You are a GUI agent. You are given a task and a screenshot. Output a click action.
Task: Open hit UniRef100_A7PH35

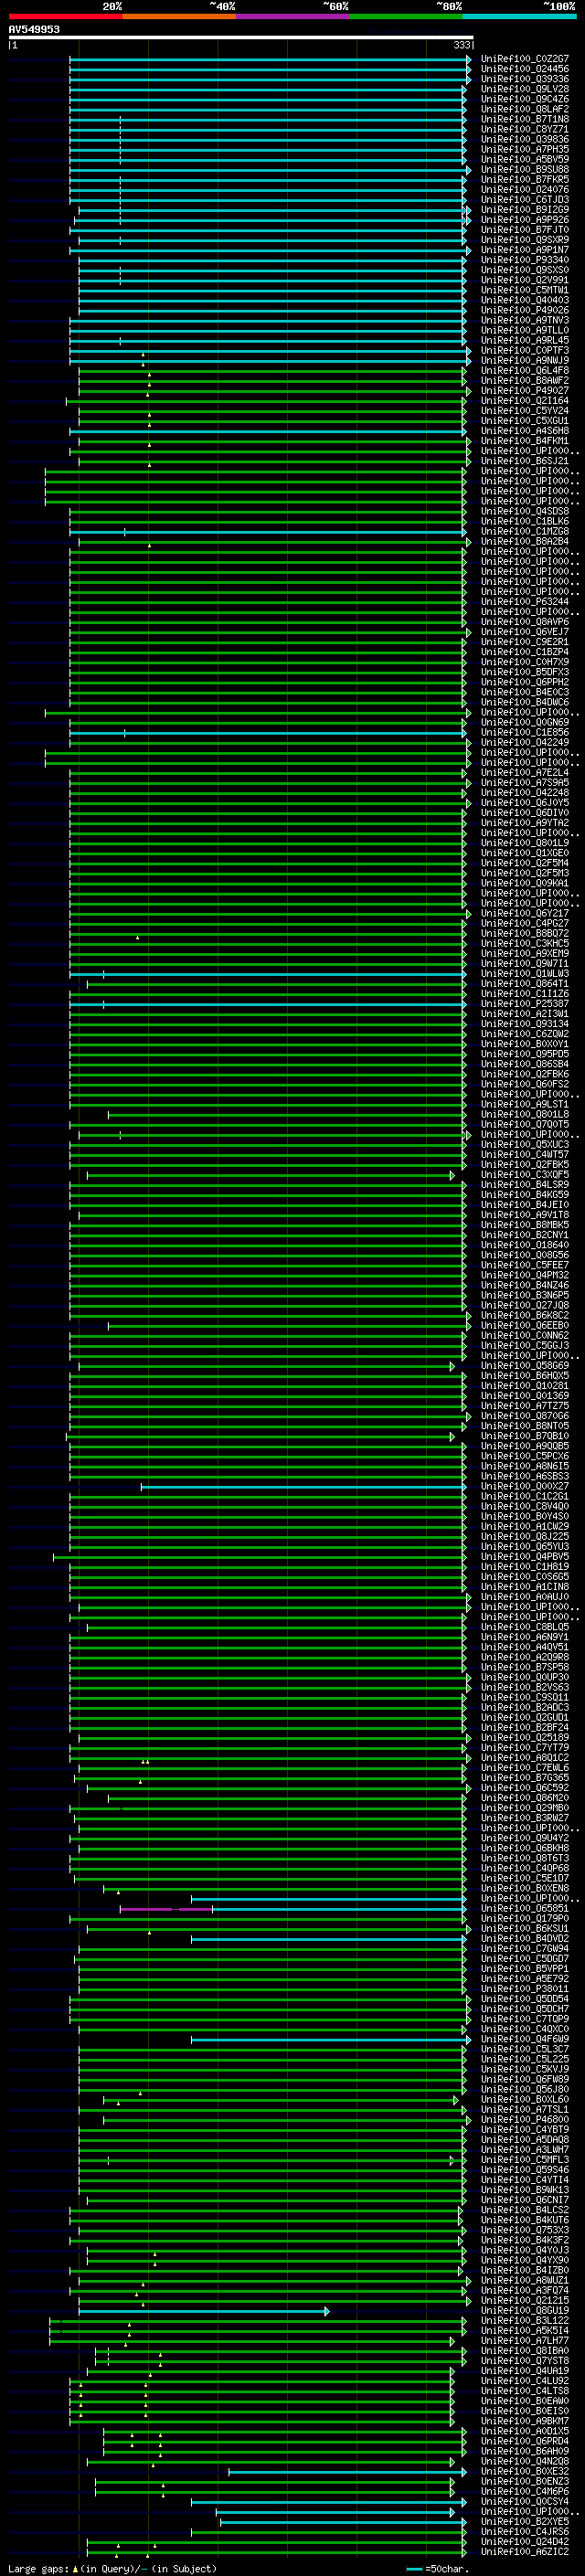[524, 149]
